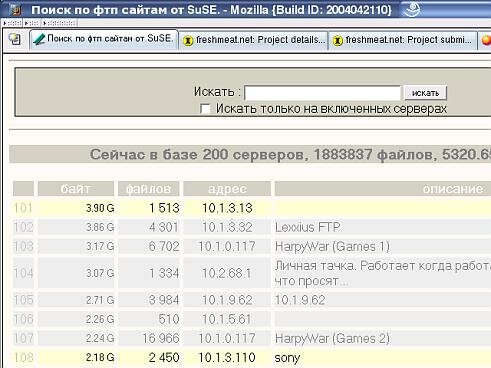
Task: Click favicon of freshmeat.net Project details tab
Action: click(x=188, y=41)
